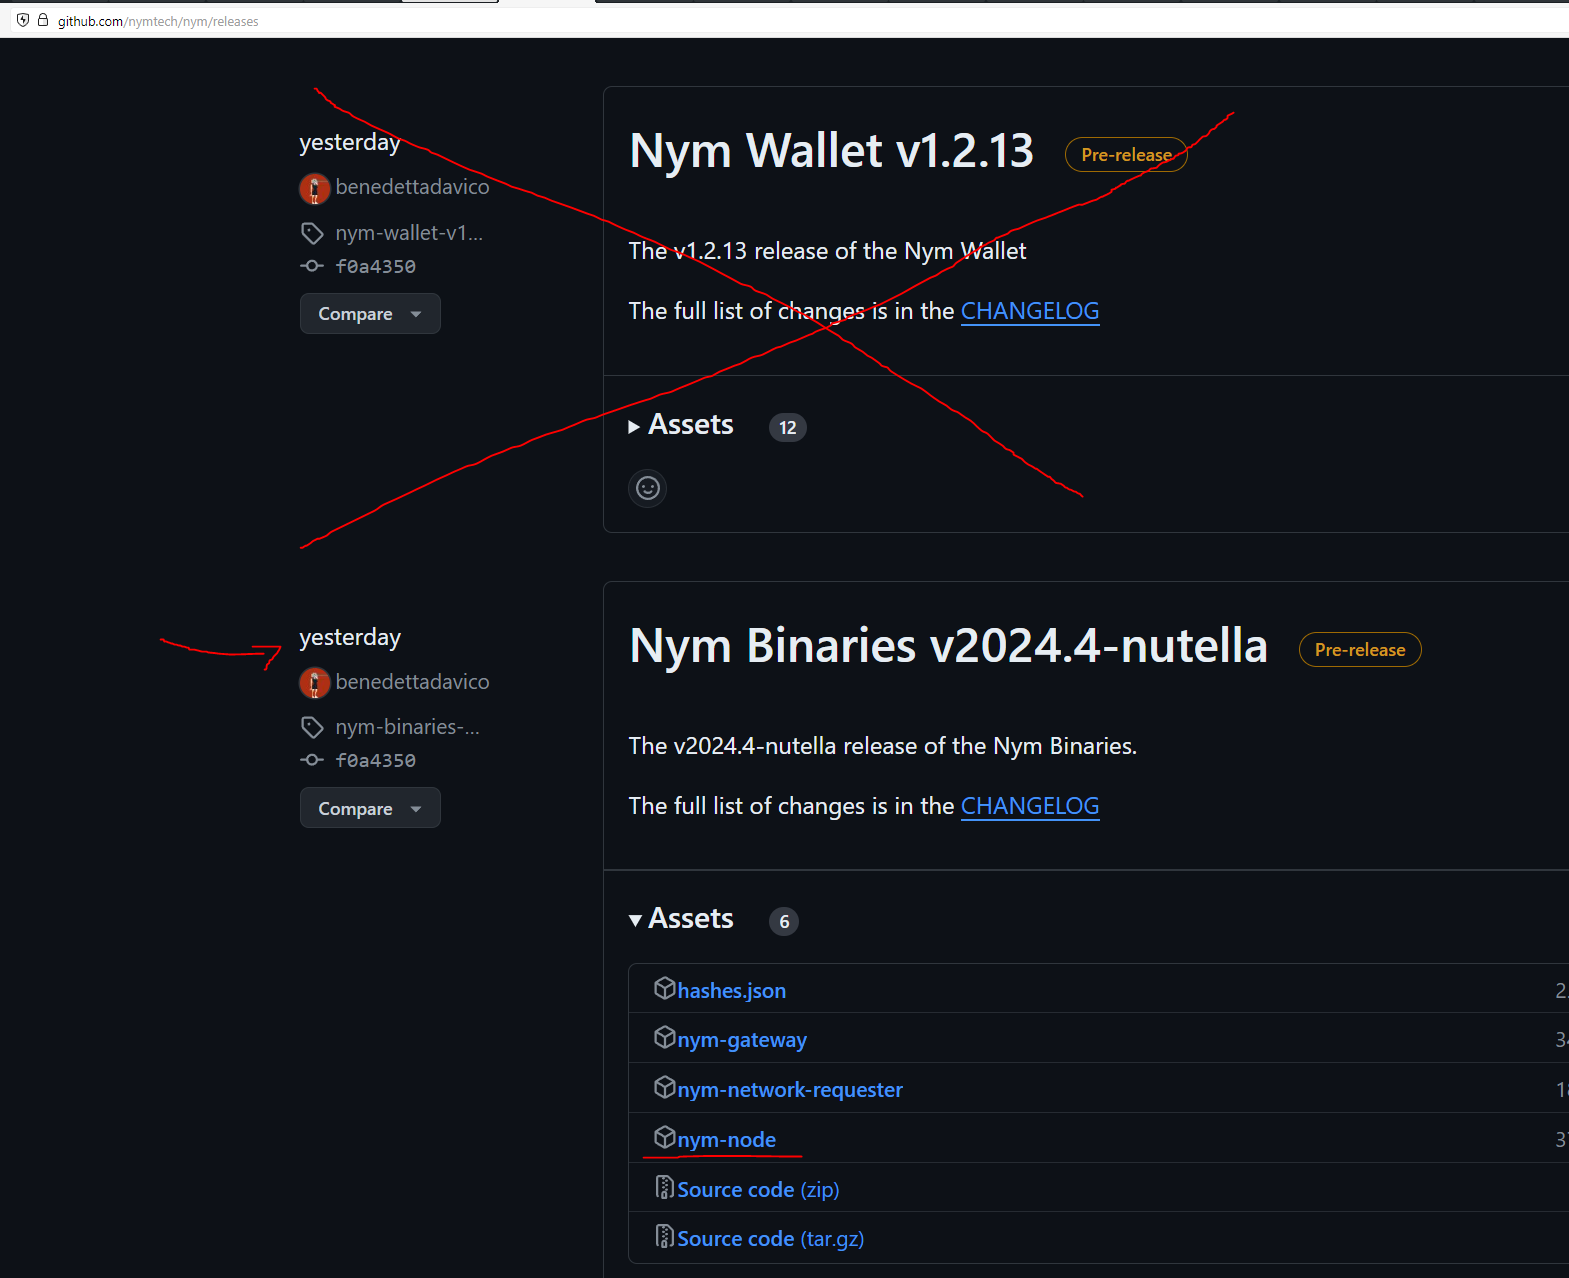1569x1278 pixels.
Task: Click the shield tracking protection icon
Action: pos(22,20)
